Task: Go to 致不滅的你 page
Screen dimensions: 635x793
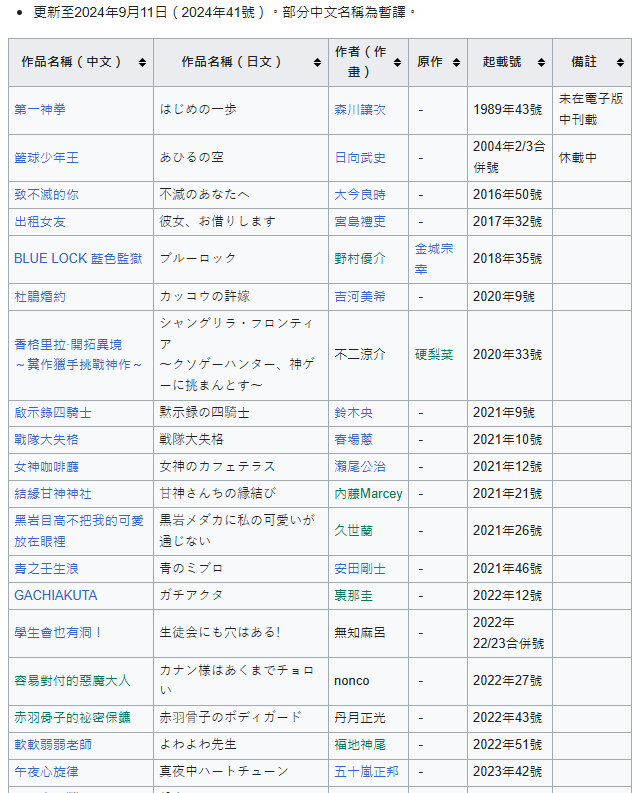Action: (47, 195)
